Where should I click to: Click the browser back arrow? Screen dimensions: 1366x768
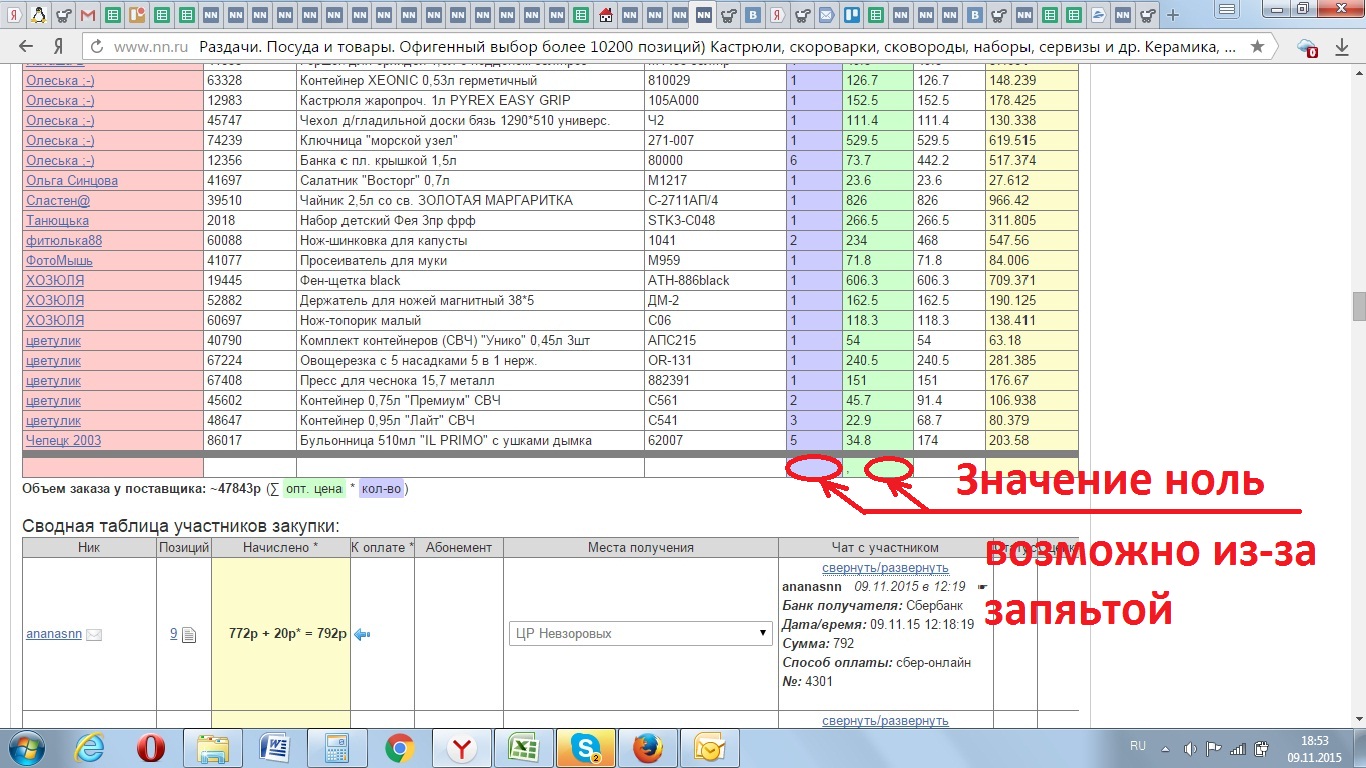click(26, 47)
